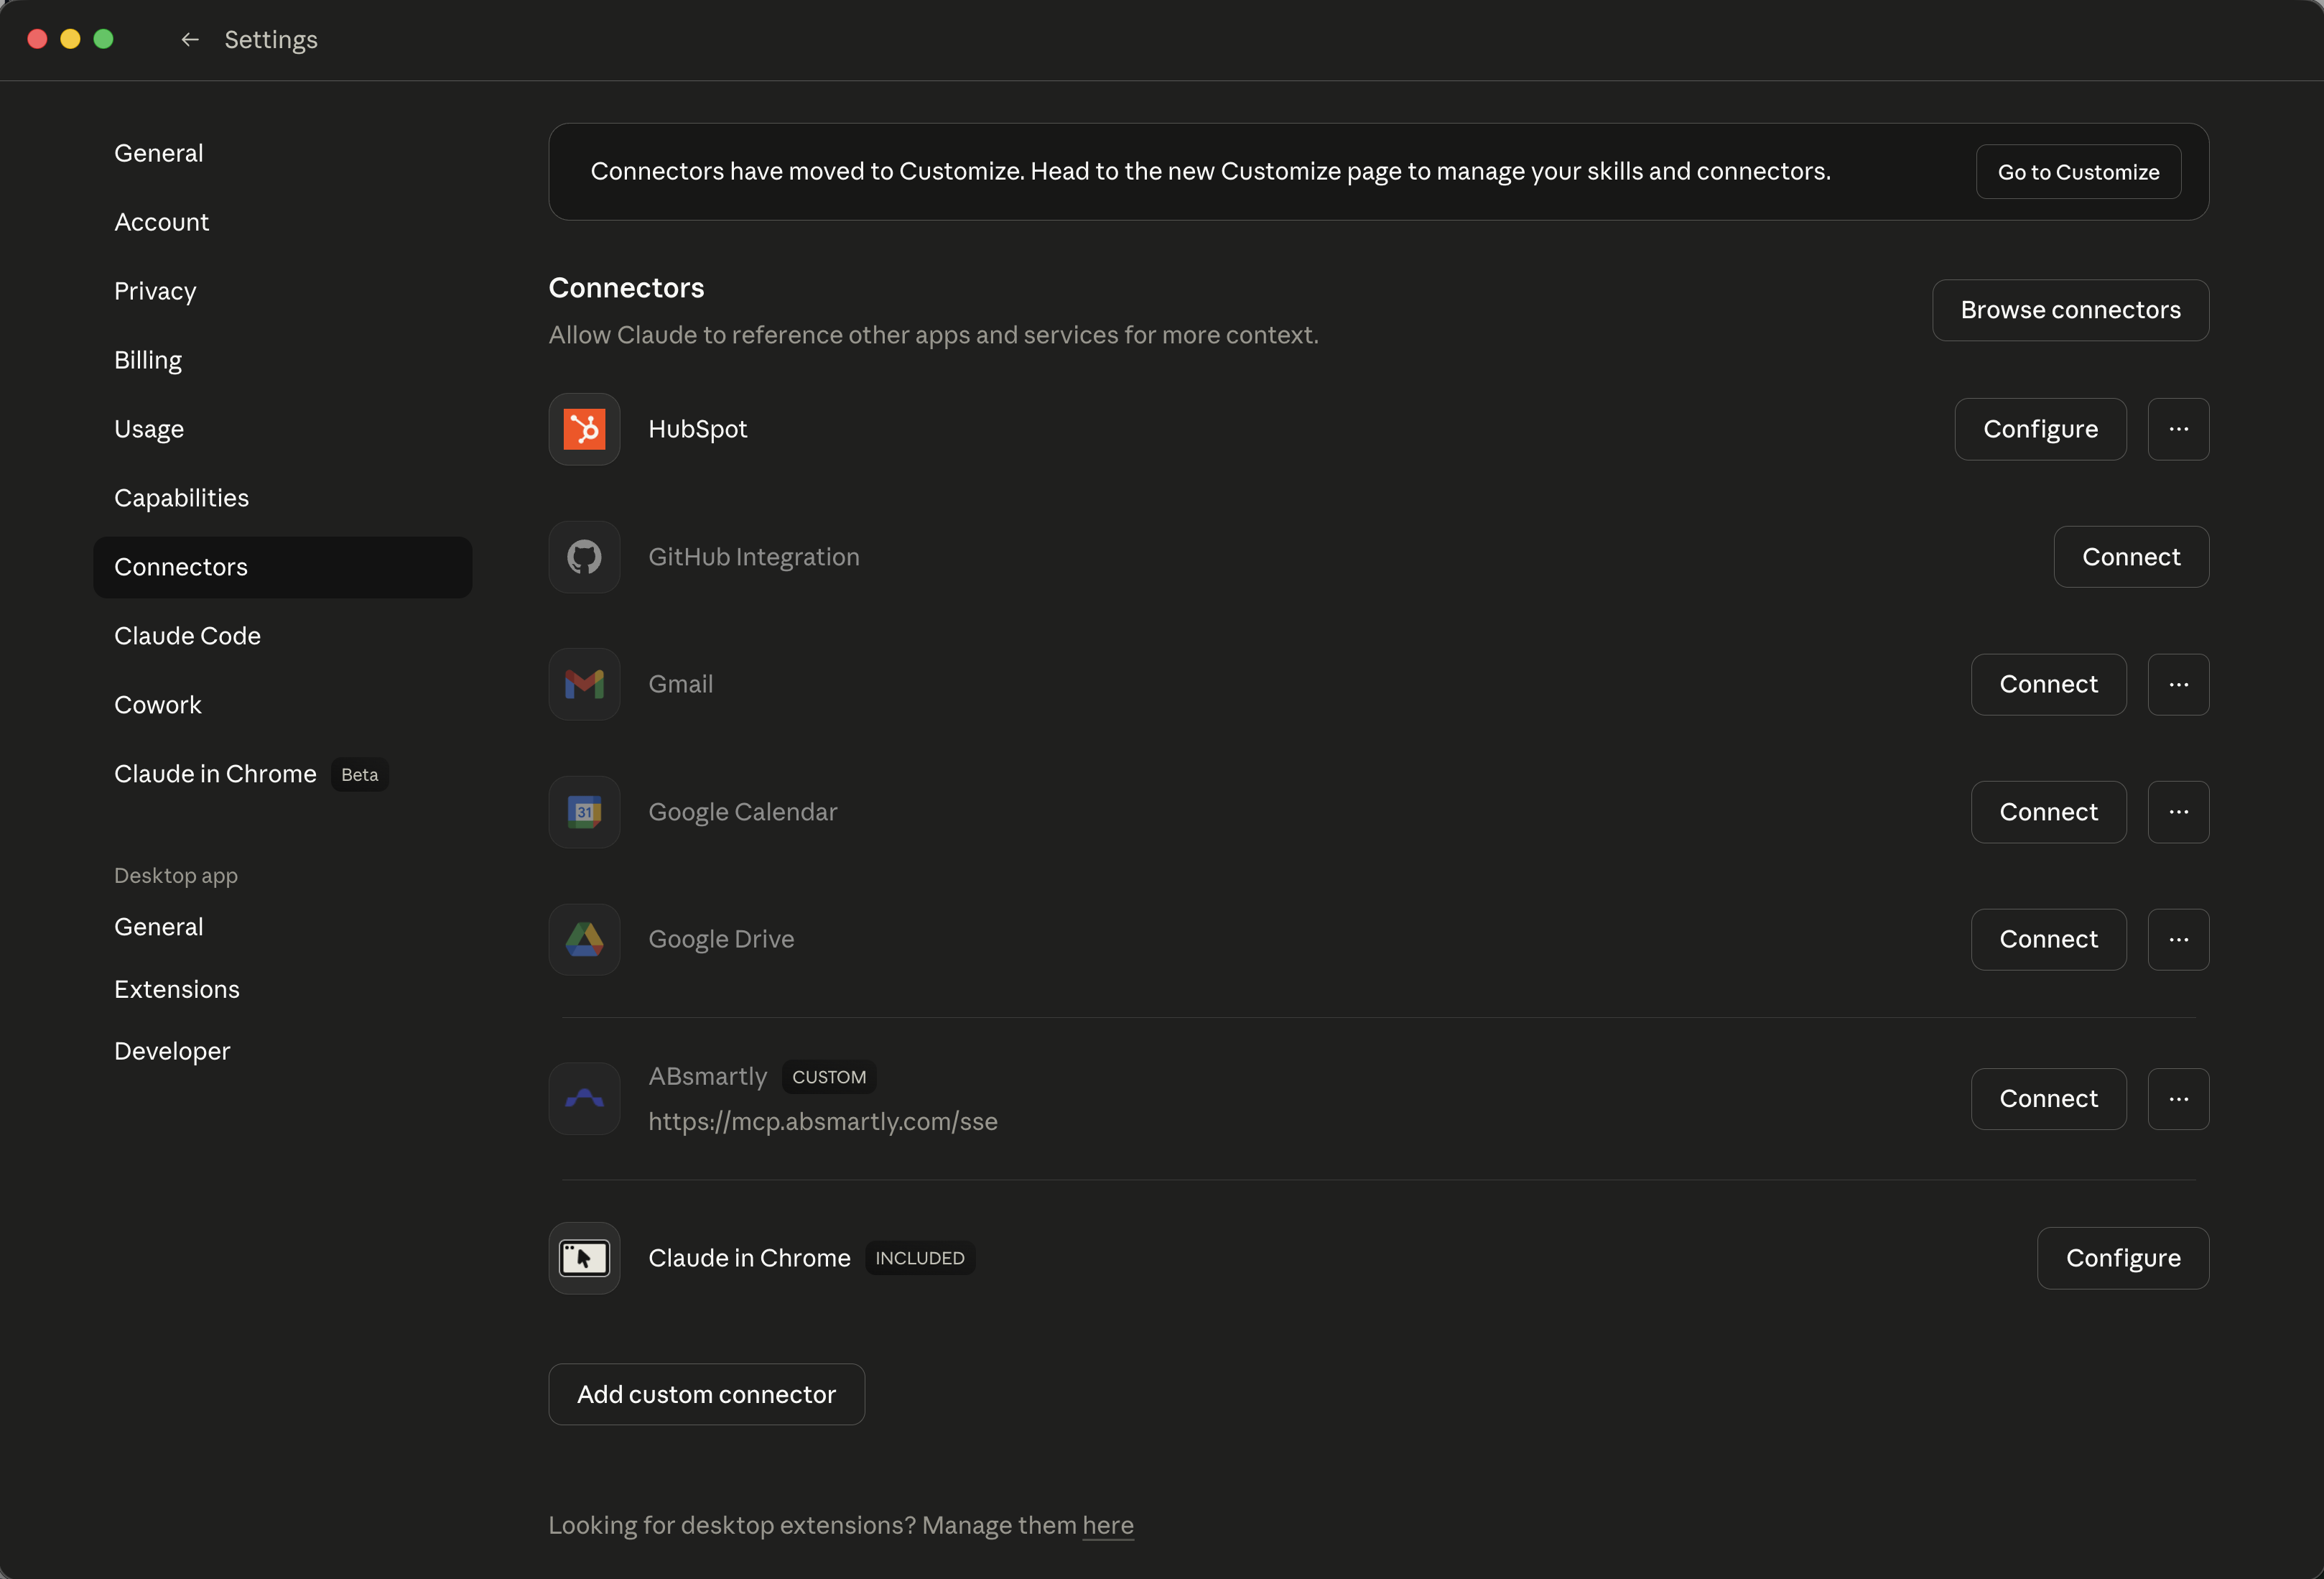Click the Google Drive connector name
Image resolution: width=2324 pixels, height=1579 pixels.
click(x=721, y=939)
